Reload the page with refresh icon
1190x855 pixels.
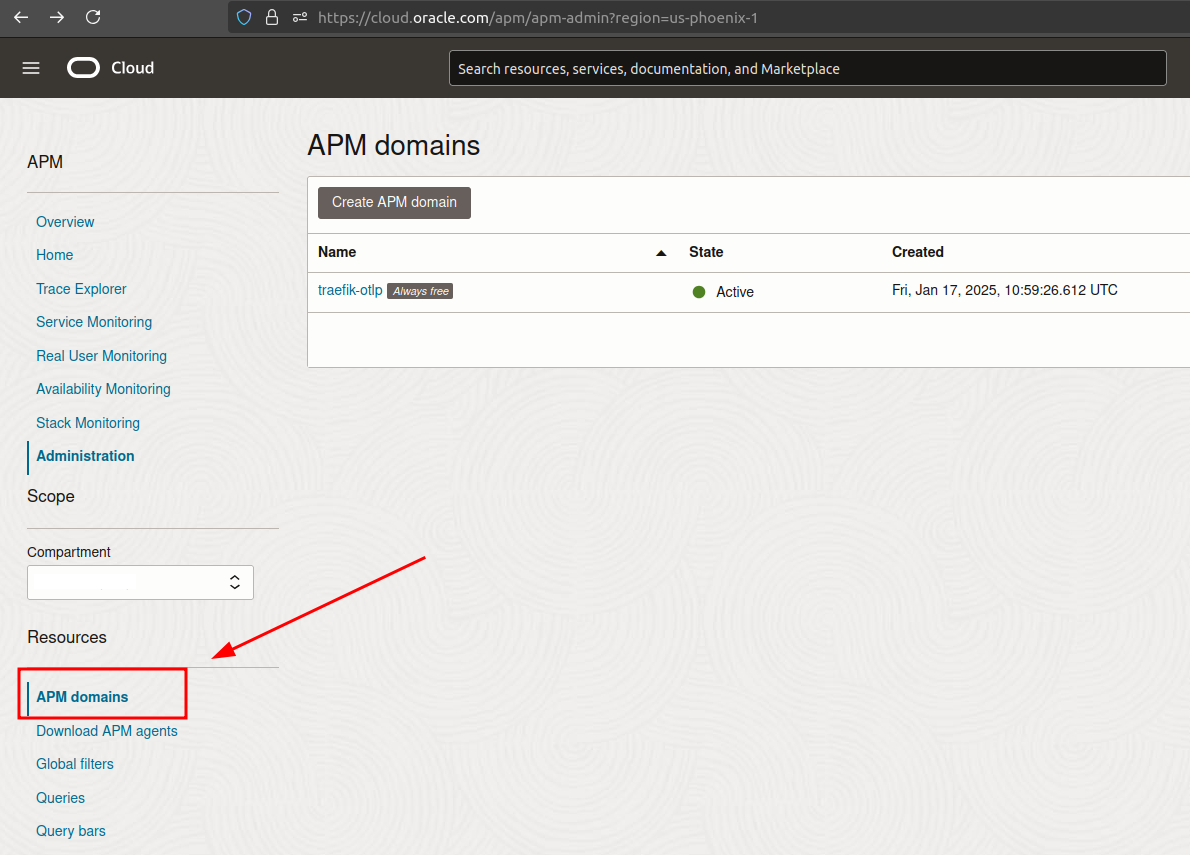(x=93, y=17)
